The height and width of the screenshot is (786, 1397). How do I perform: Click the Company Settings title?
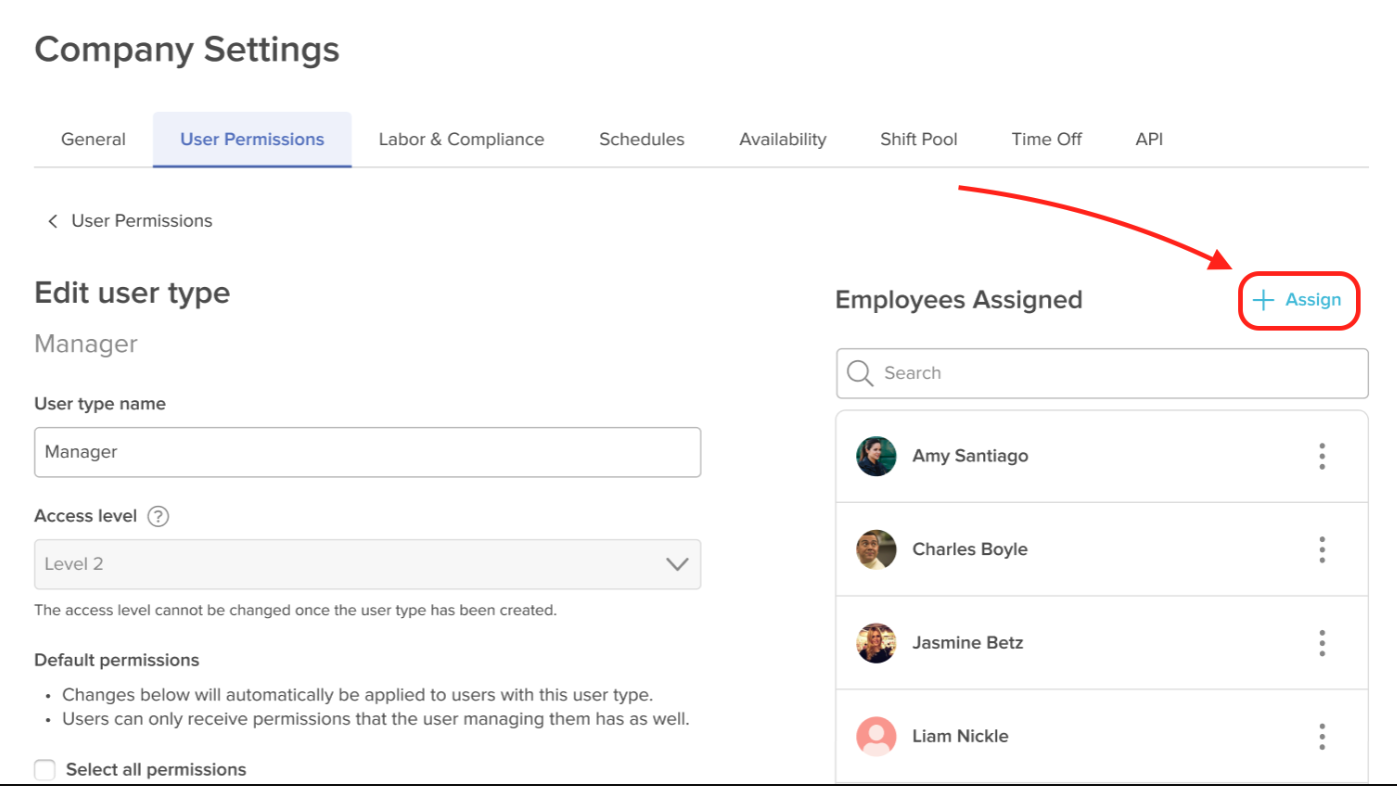(187, 50)
